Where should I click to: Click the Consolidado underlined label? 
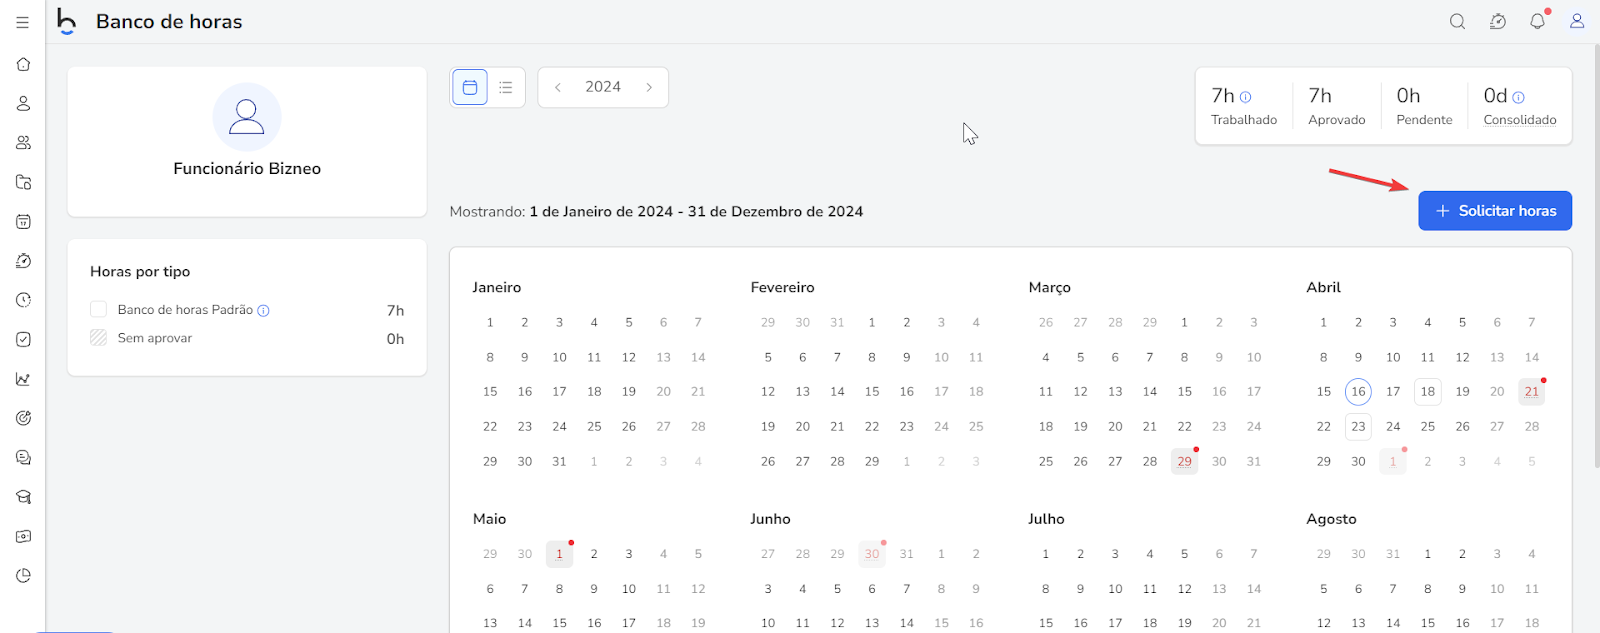pos(1520,120)
